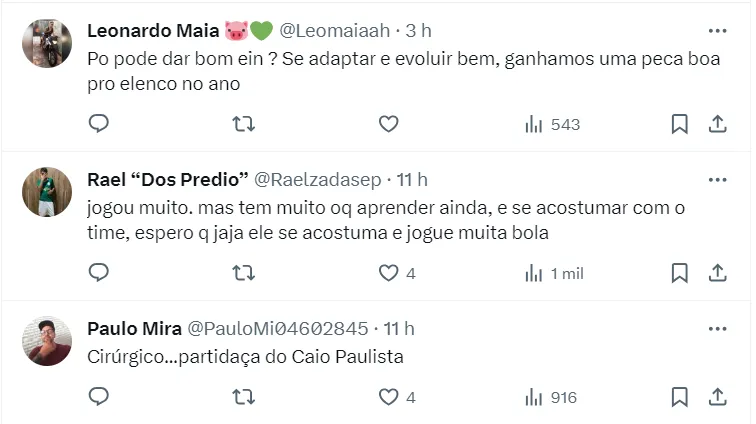Bookmark Rael "Dos Predio" tweet
Screen dimensions: 756x424
click(679, 273)
